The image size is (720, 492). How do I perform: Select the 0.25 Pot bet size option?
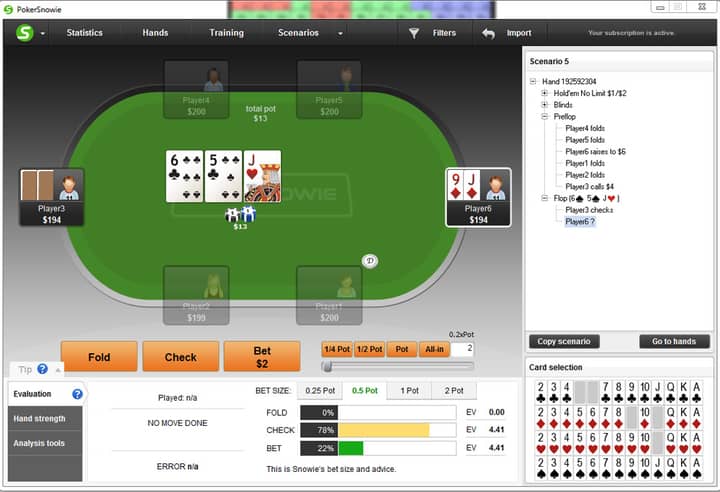320,390
